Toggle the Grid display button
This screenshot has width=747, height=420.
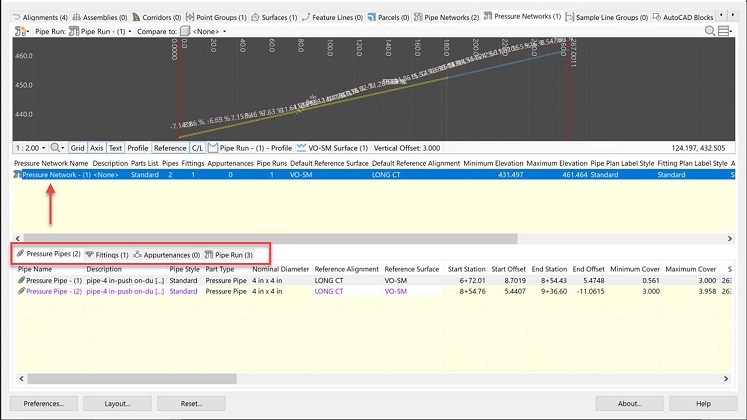[77, 148]
